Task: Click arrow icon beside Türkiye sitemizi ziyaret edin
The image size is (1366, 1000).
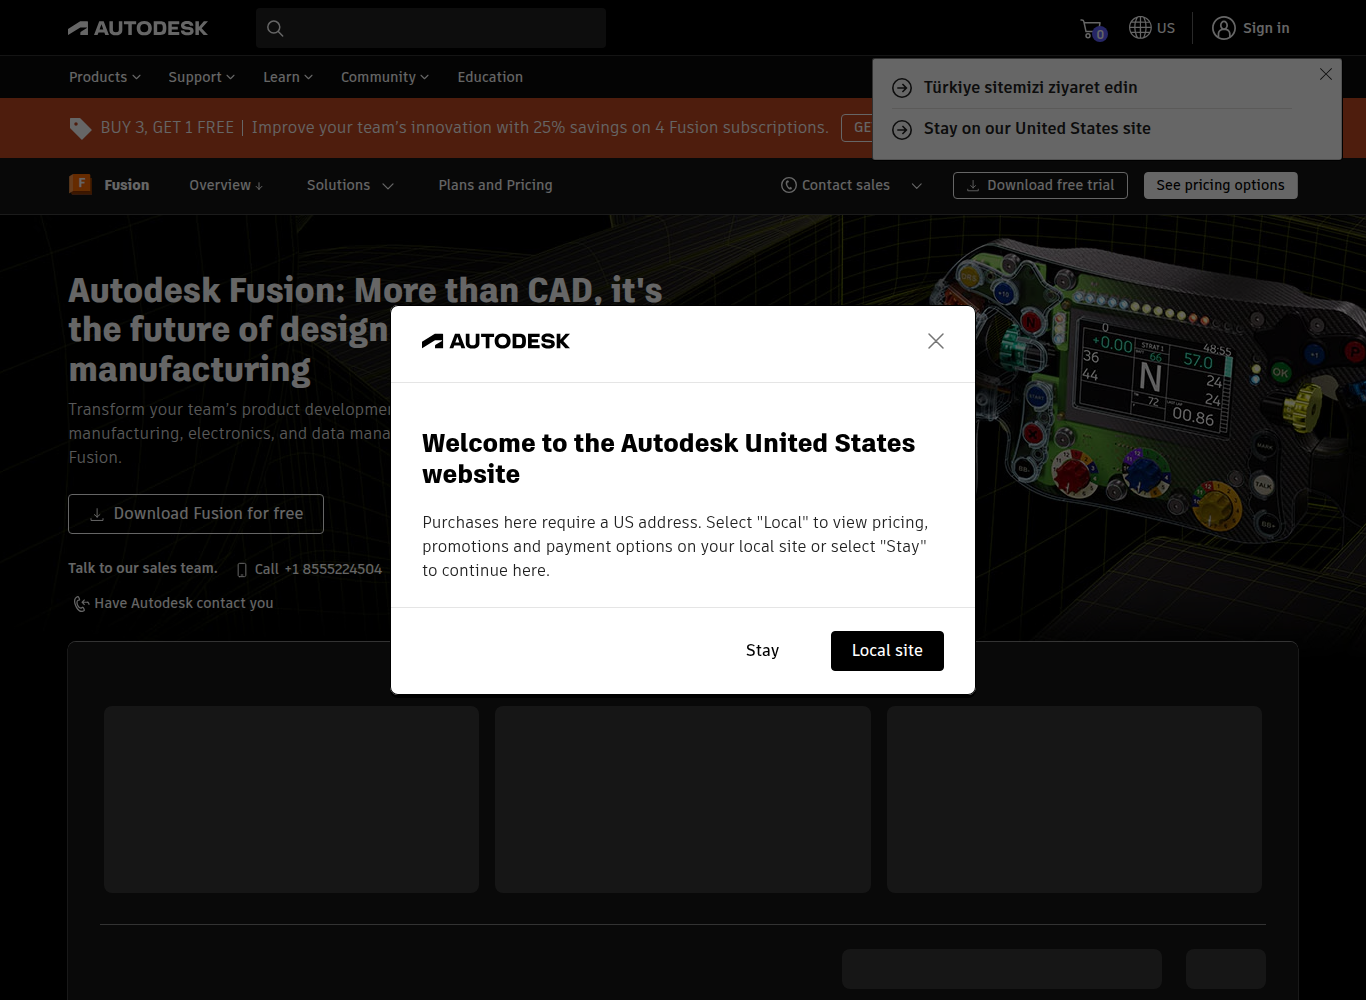Action: tap(902, 88)
